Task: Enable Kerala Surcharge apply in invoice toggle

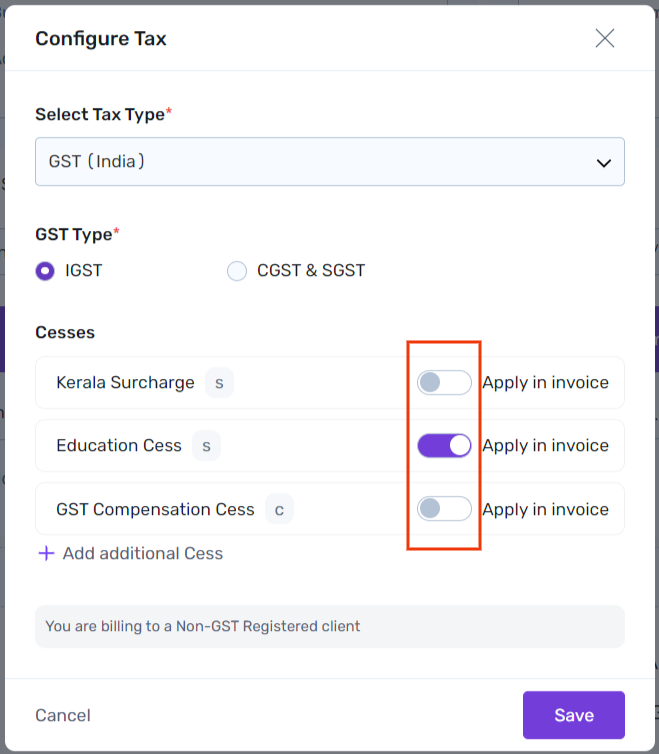Action: [x=444, y=382]
